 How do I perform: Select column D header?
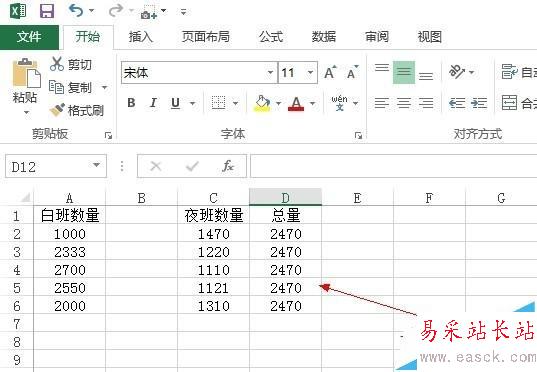point(285,198)
